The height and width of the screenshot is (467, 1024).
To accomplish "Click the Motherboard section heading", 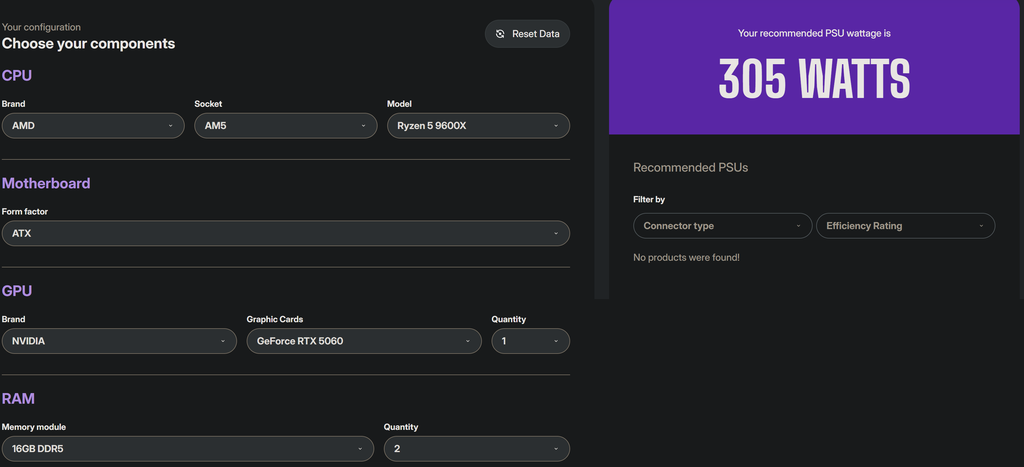I will 46,184.
